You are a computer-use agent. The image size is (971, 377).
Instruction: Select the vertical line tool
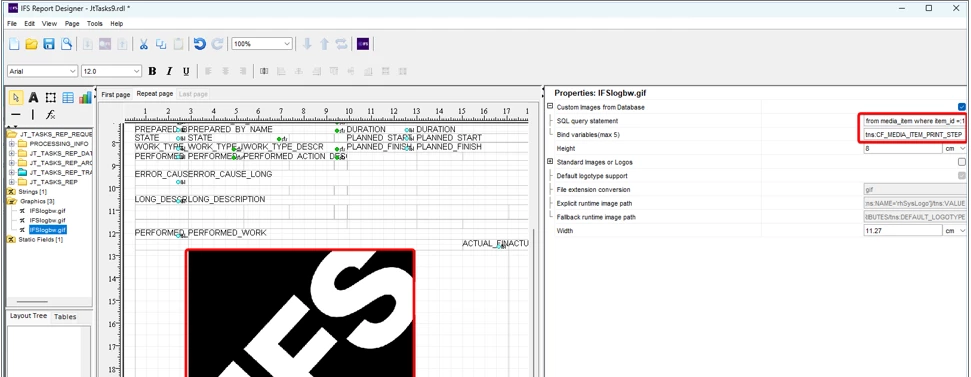pyautogui.click(x=33, y=115)
